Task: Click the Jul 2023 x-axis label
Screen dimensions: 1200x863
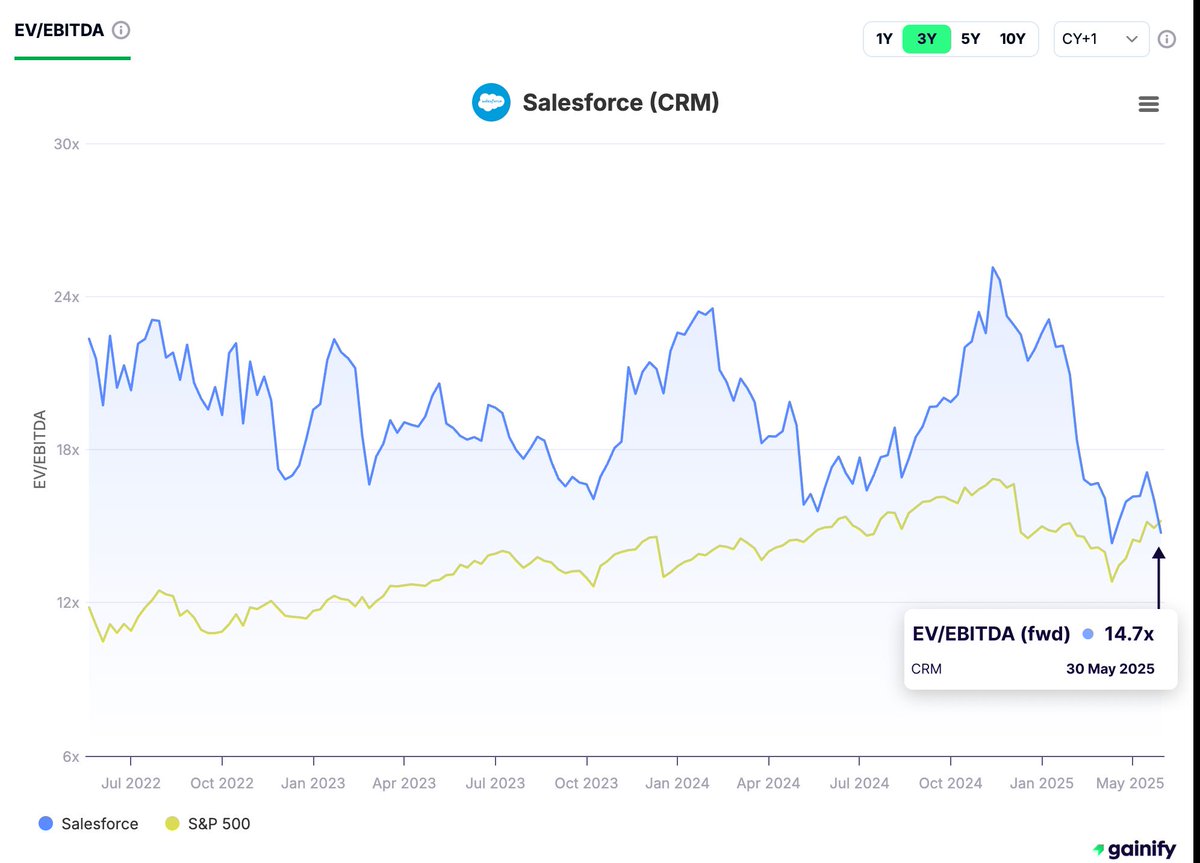Action: click(x=495, y=783)
